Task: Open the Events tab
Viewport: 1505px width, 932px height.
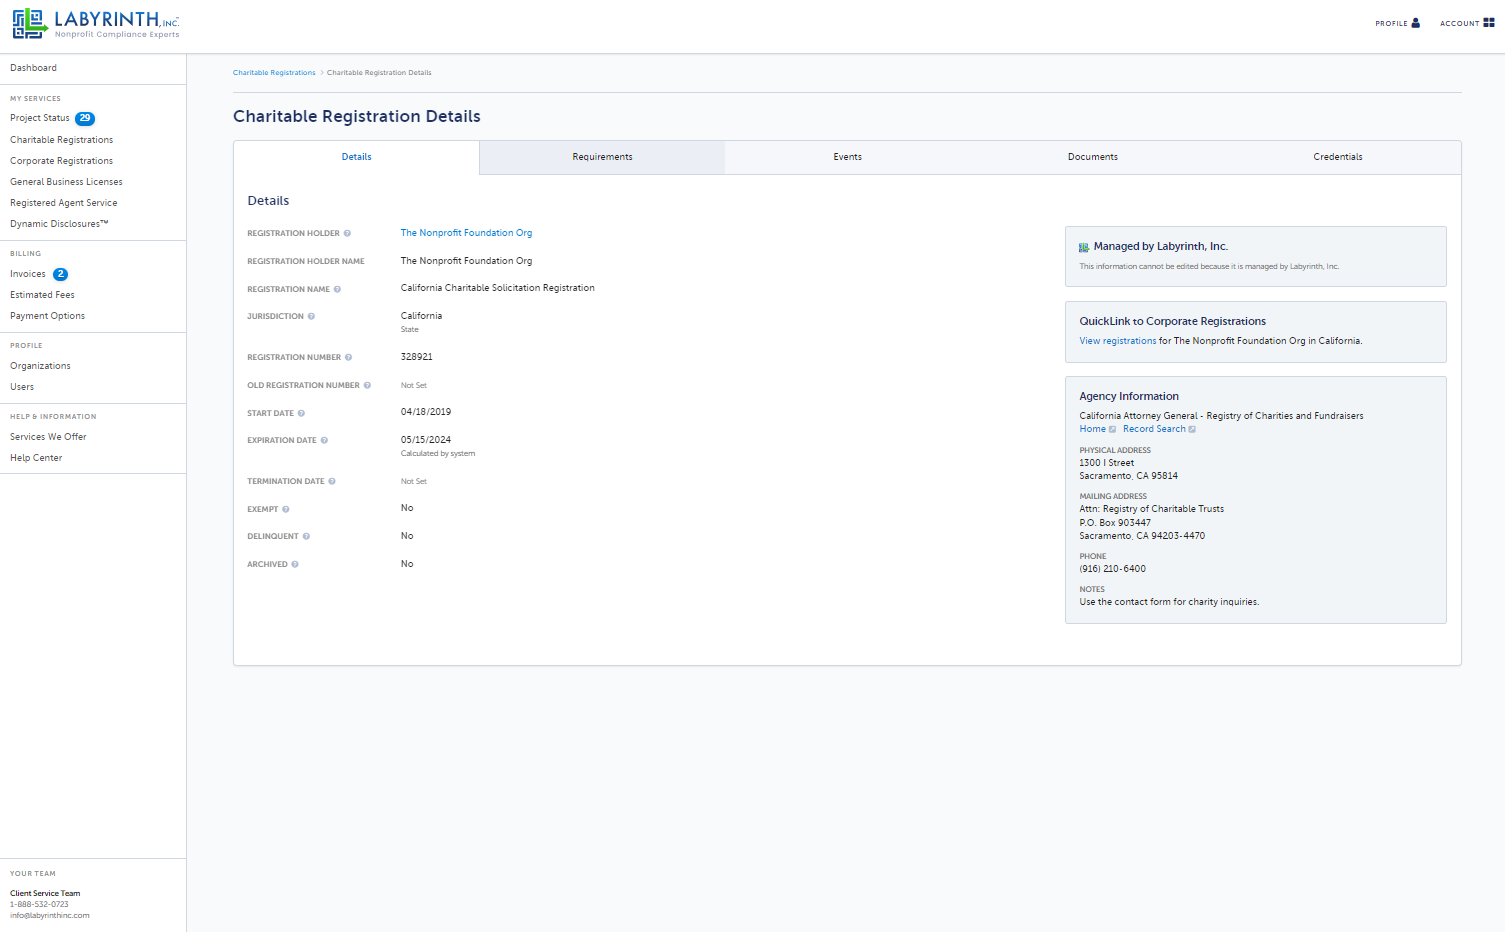Action: [x=847, y=157]
